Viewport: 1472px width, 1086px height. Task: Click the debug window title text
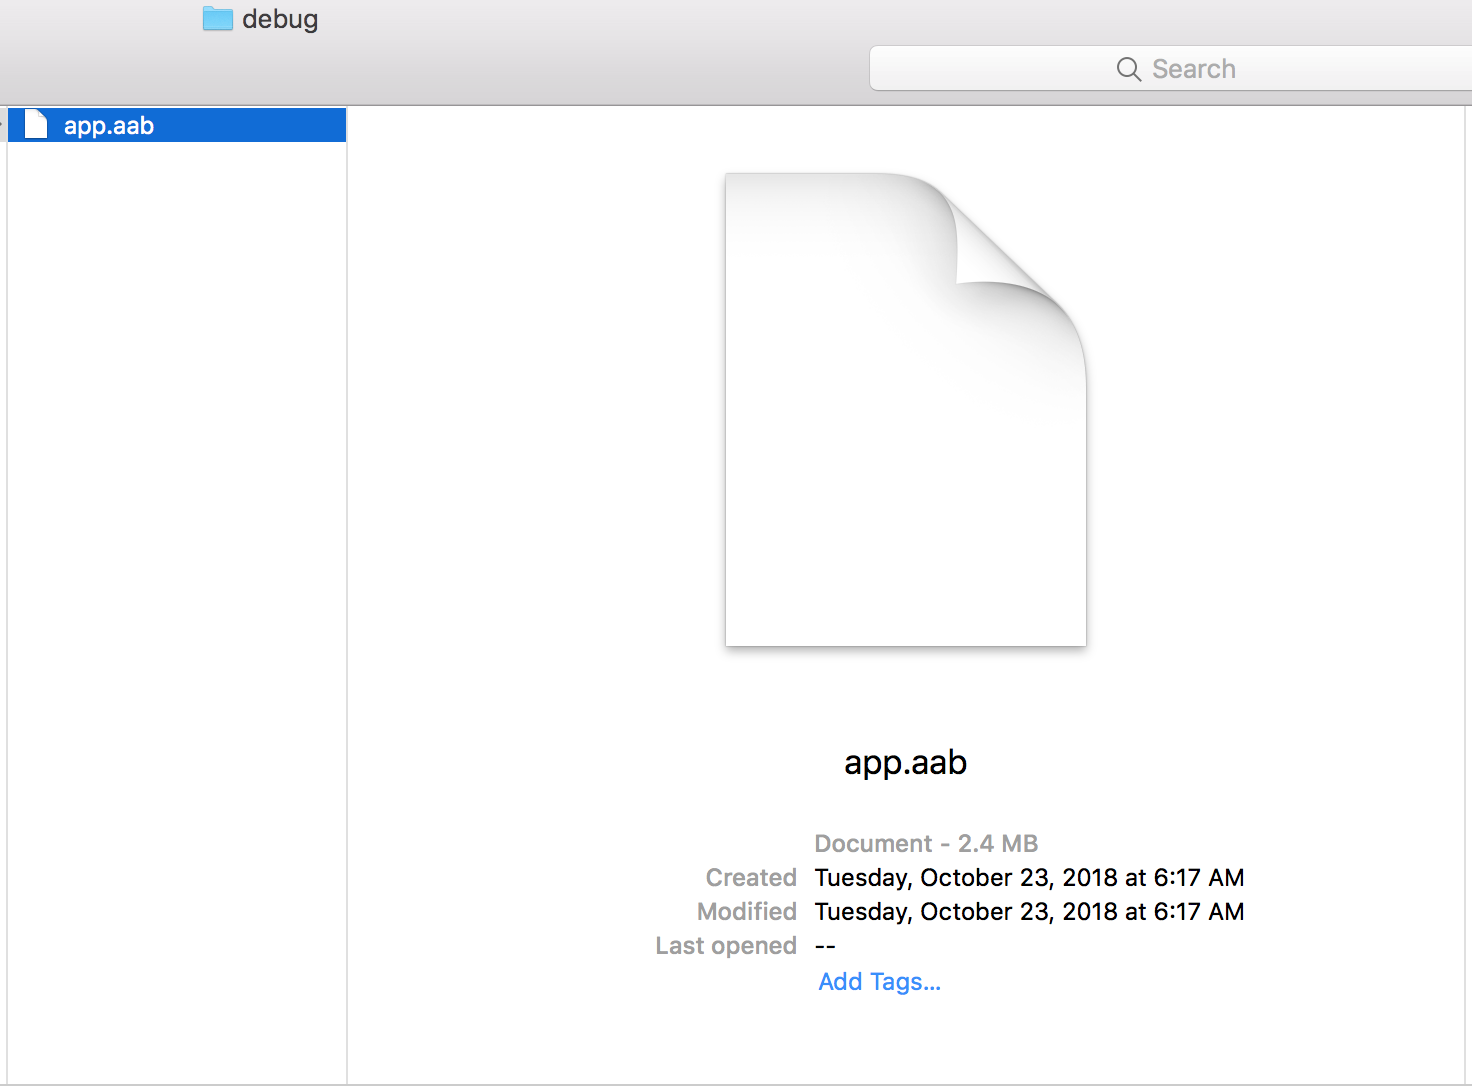pos(280,20)
